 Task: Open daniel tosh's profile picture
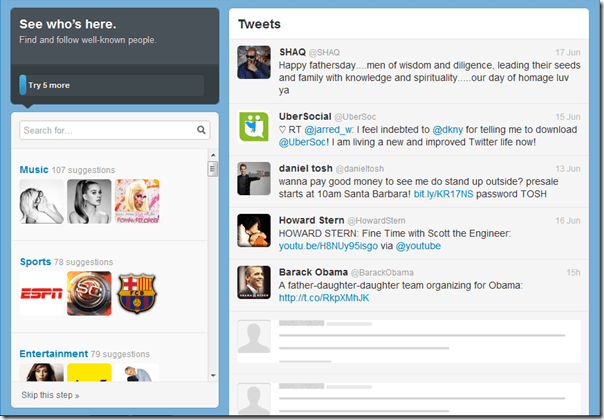tap(254, 178)
